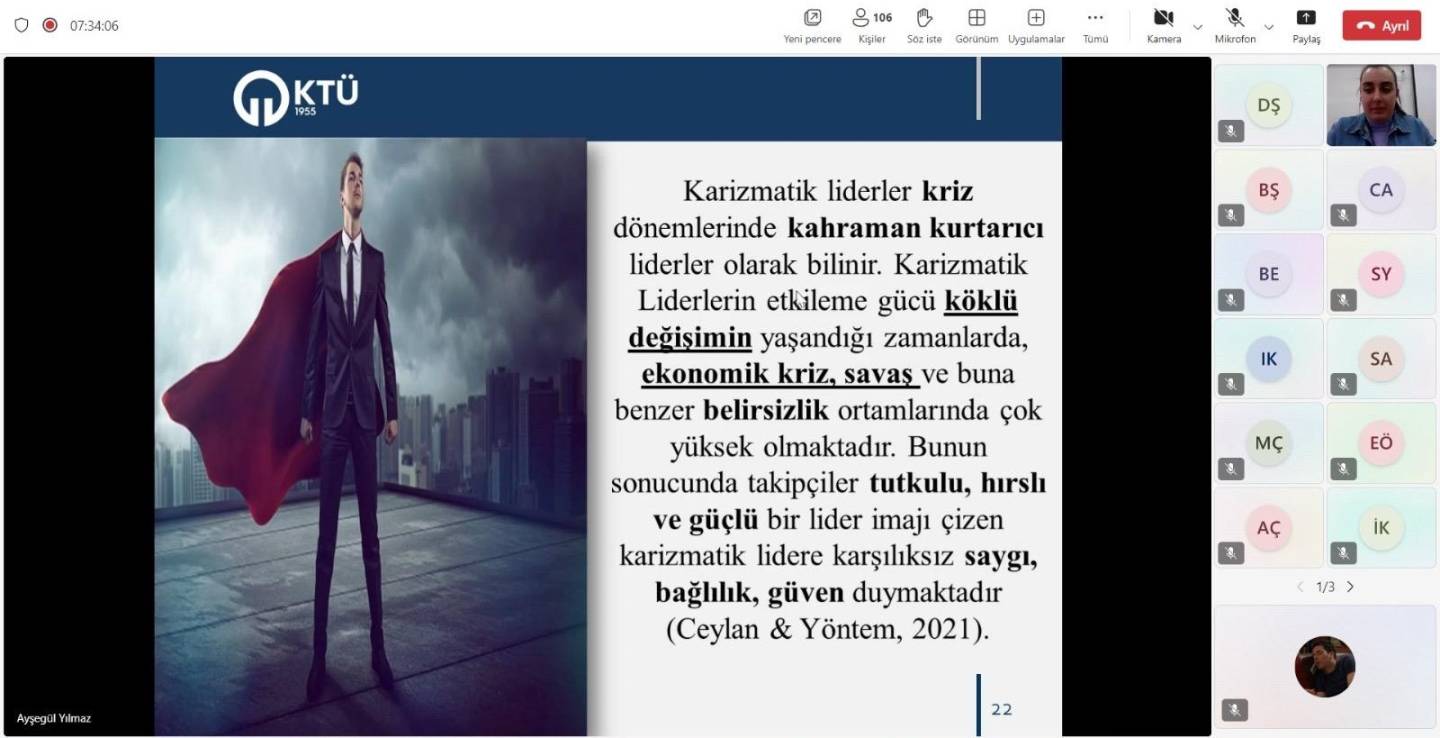This screenshot has height=738, width=1440.
Task: Open Uygulamalar apps panel
Action: pyautogui.click(x=1036, y=26)
